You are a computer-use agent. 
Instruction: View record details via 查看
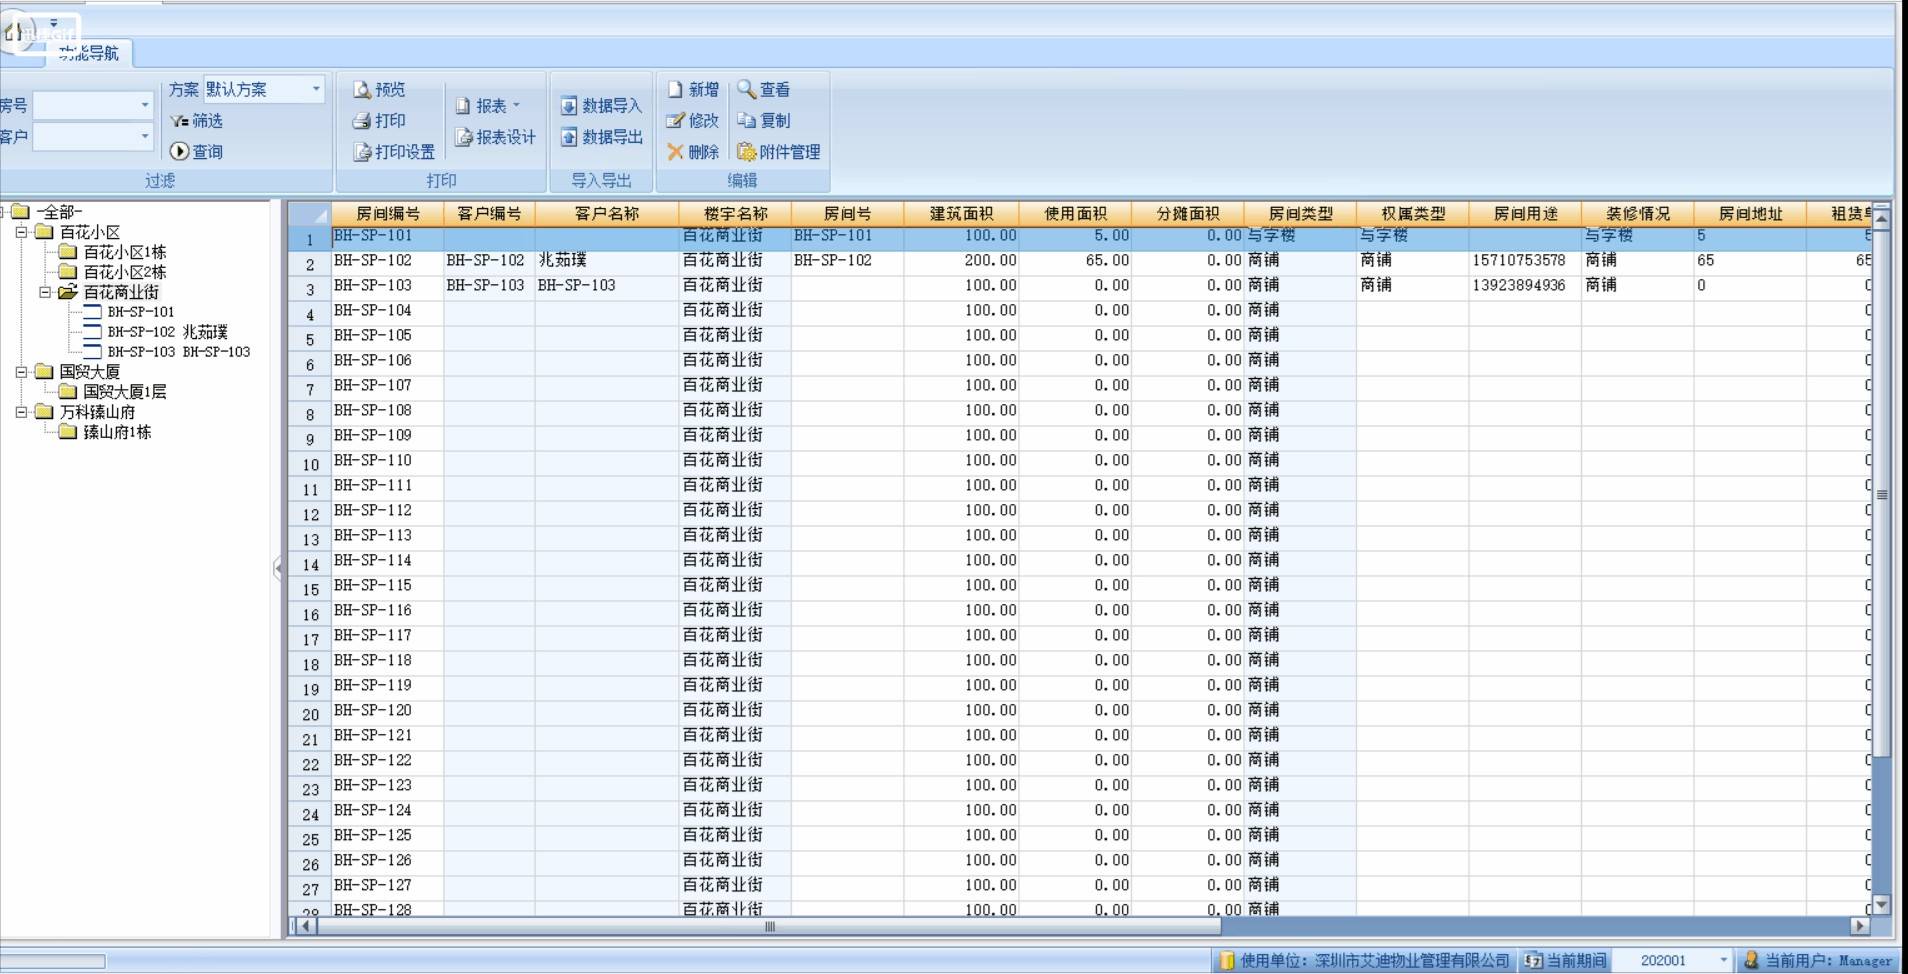pos(766,90)
